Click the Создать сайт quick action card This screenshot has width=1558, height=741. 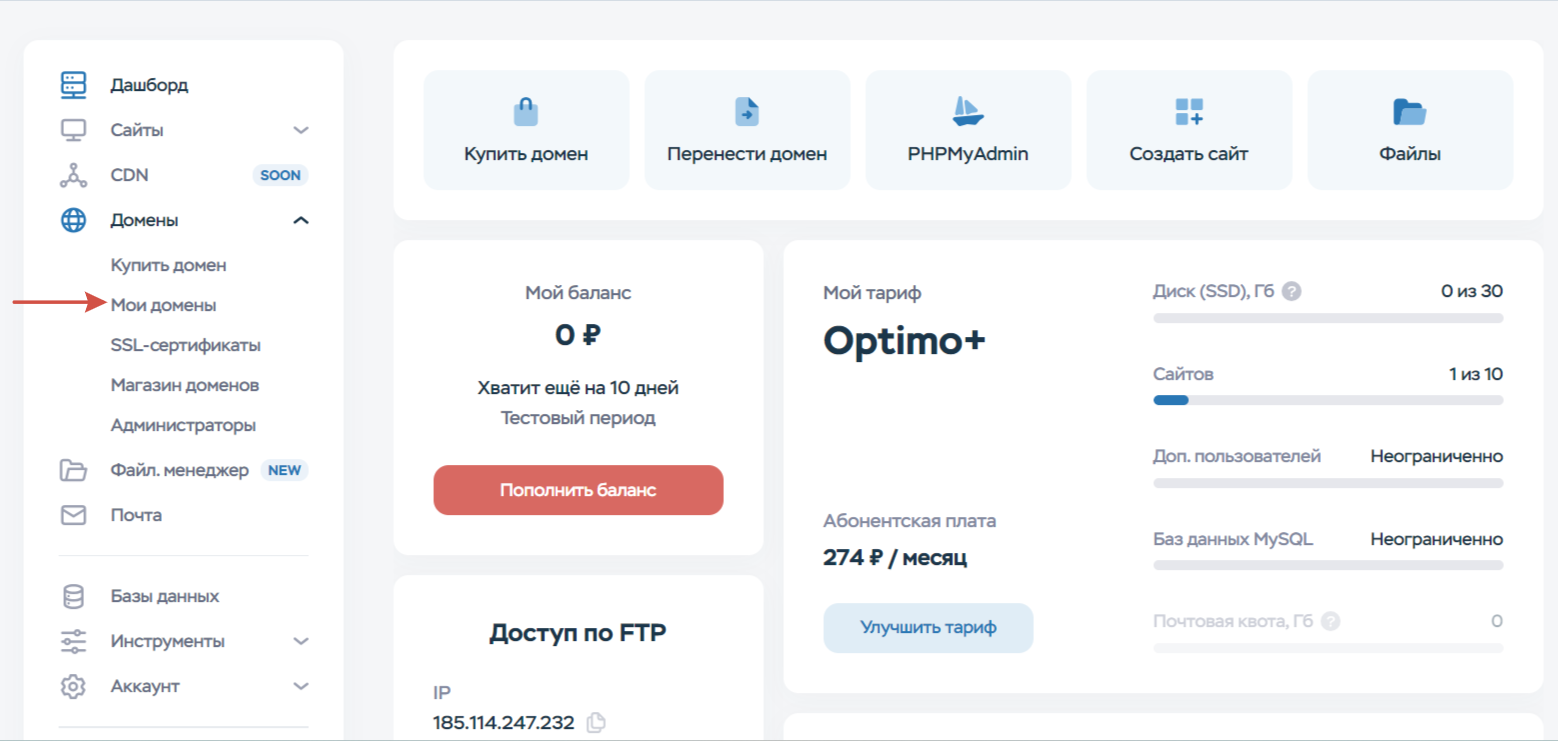point(1189,130)
